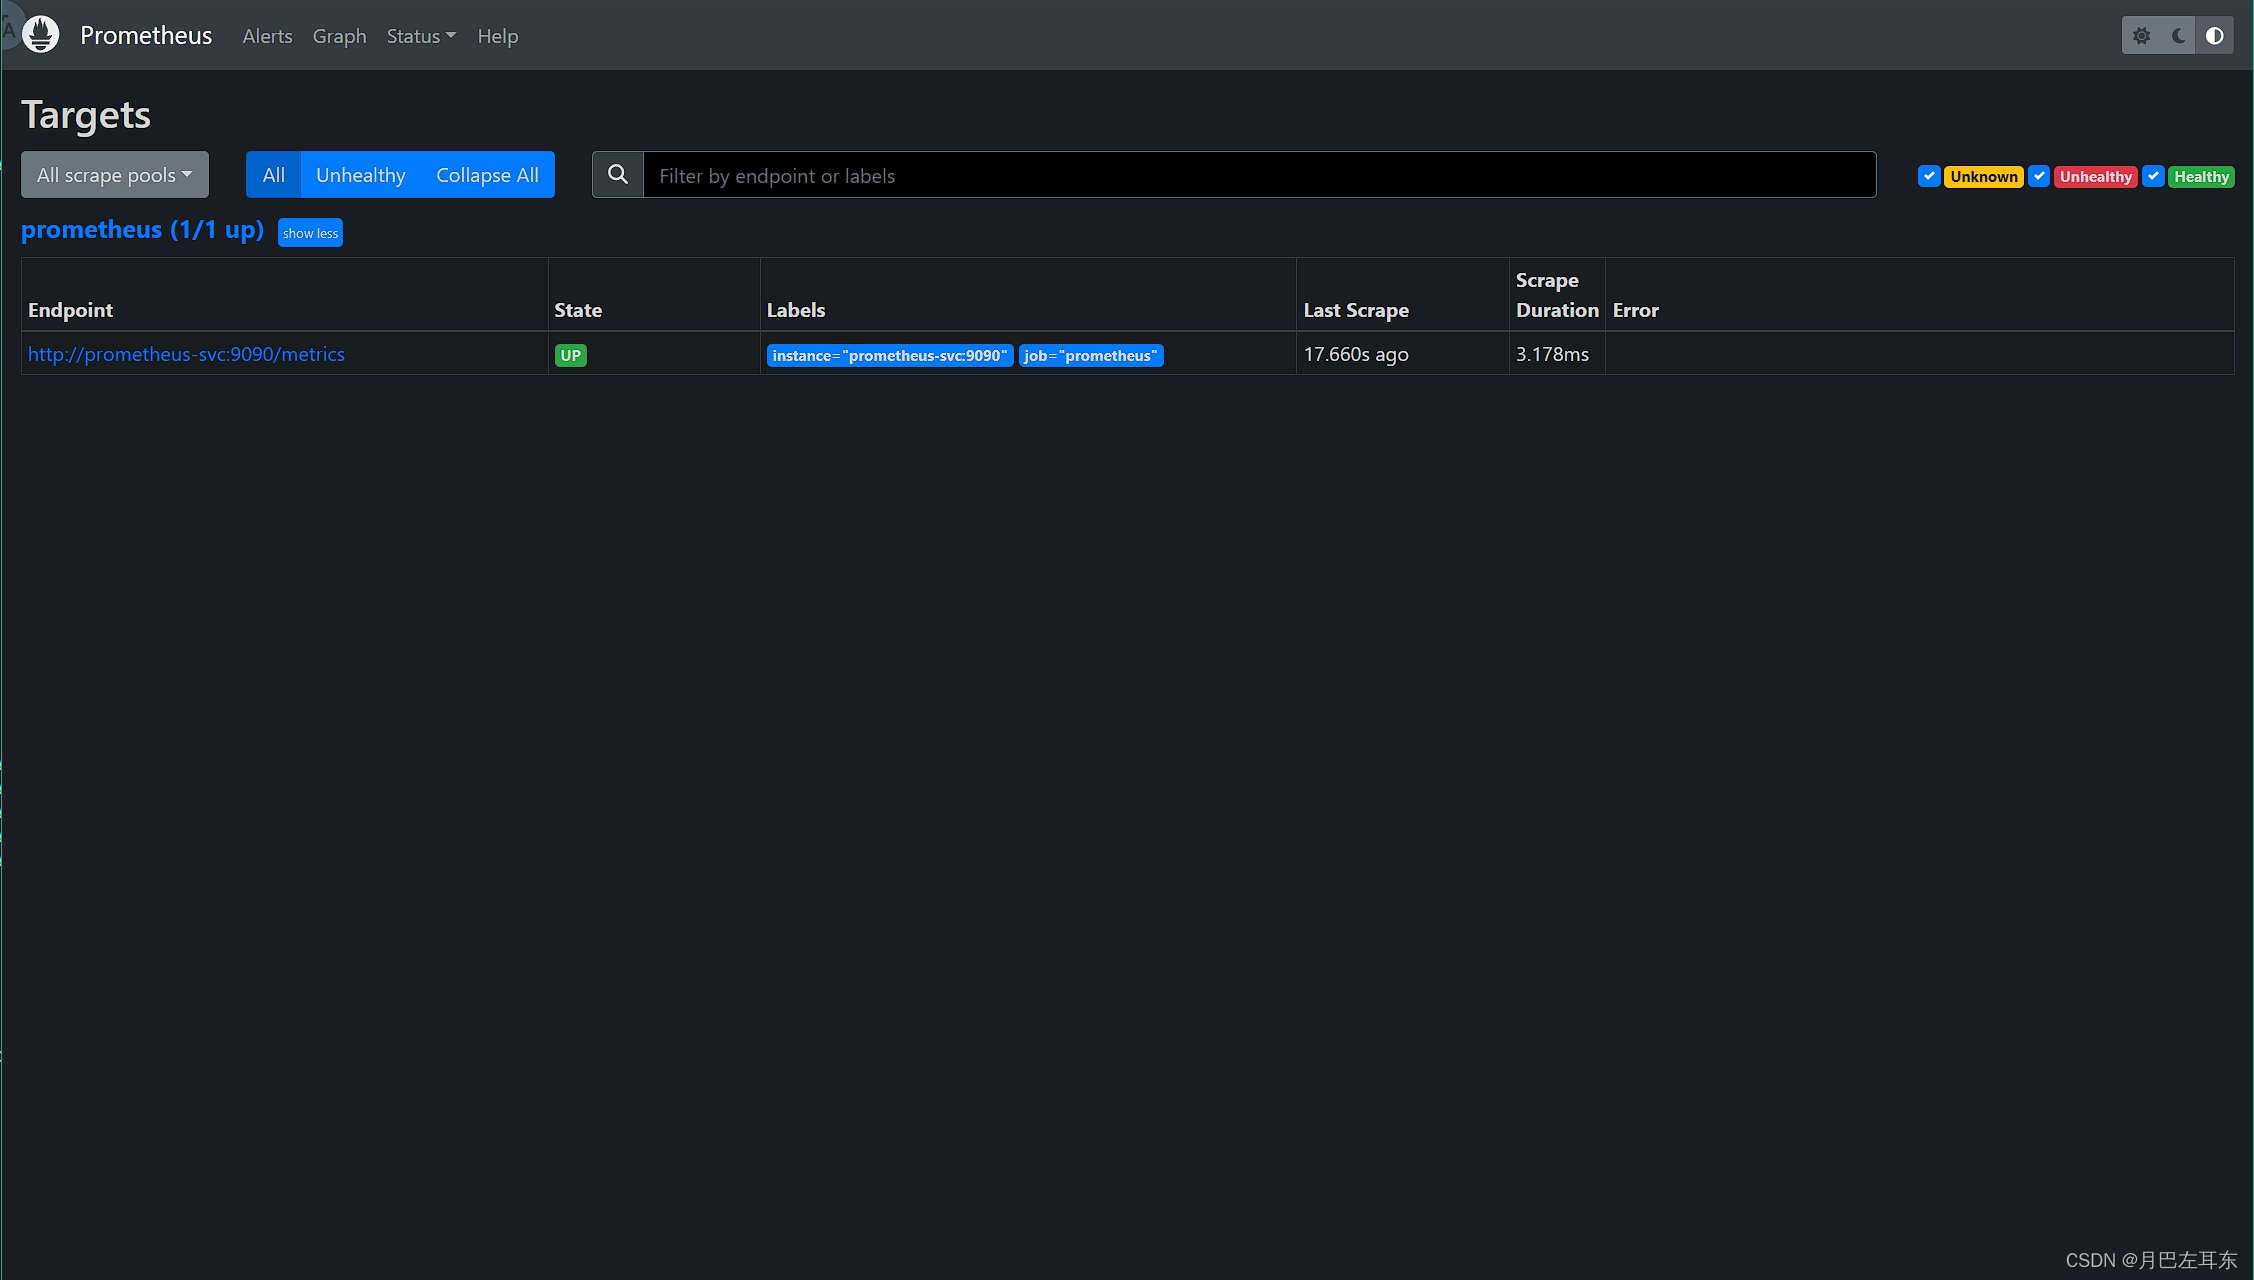Click the green Healthy badge
The image size is (2254, 1280).
(2201, 176)
